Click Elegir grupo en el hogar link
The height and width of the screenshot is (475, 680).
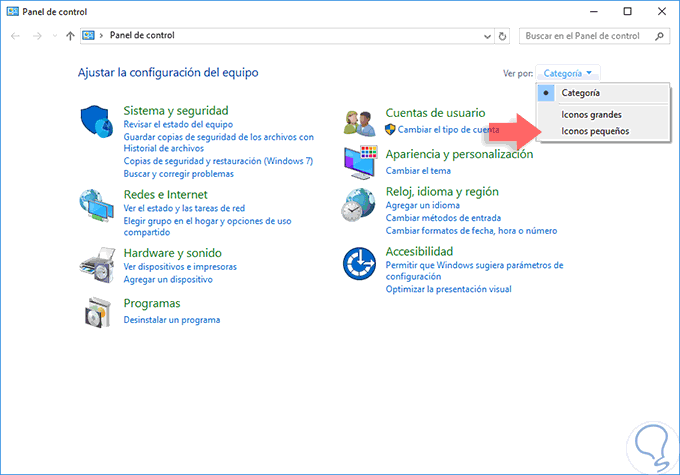(207, 226)
